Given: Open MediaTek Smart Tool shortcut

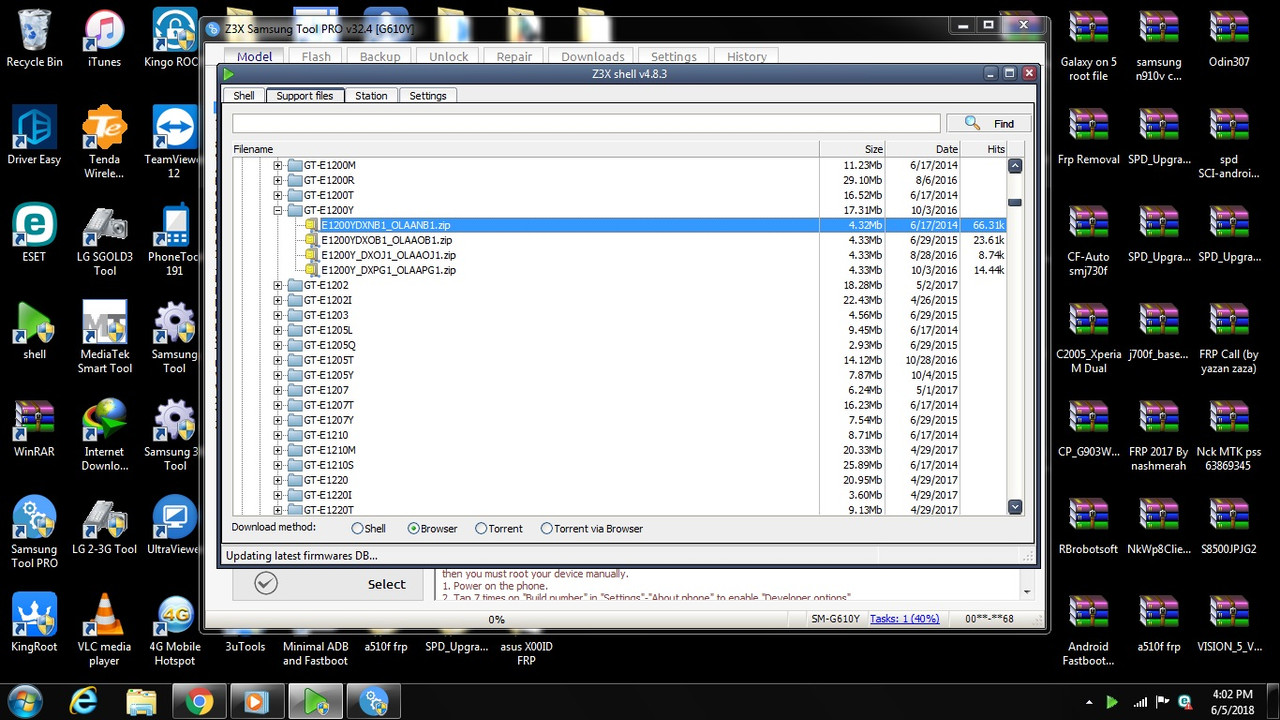Looking at the screenshot, I should 104,338.
